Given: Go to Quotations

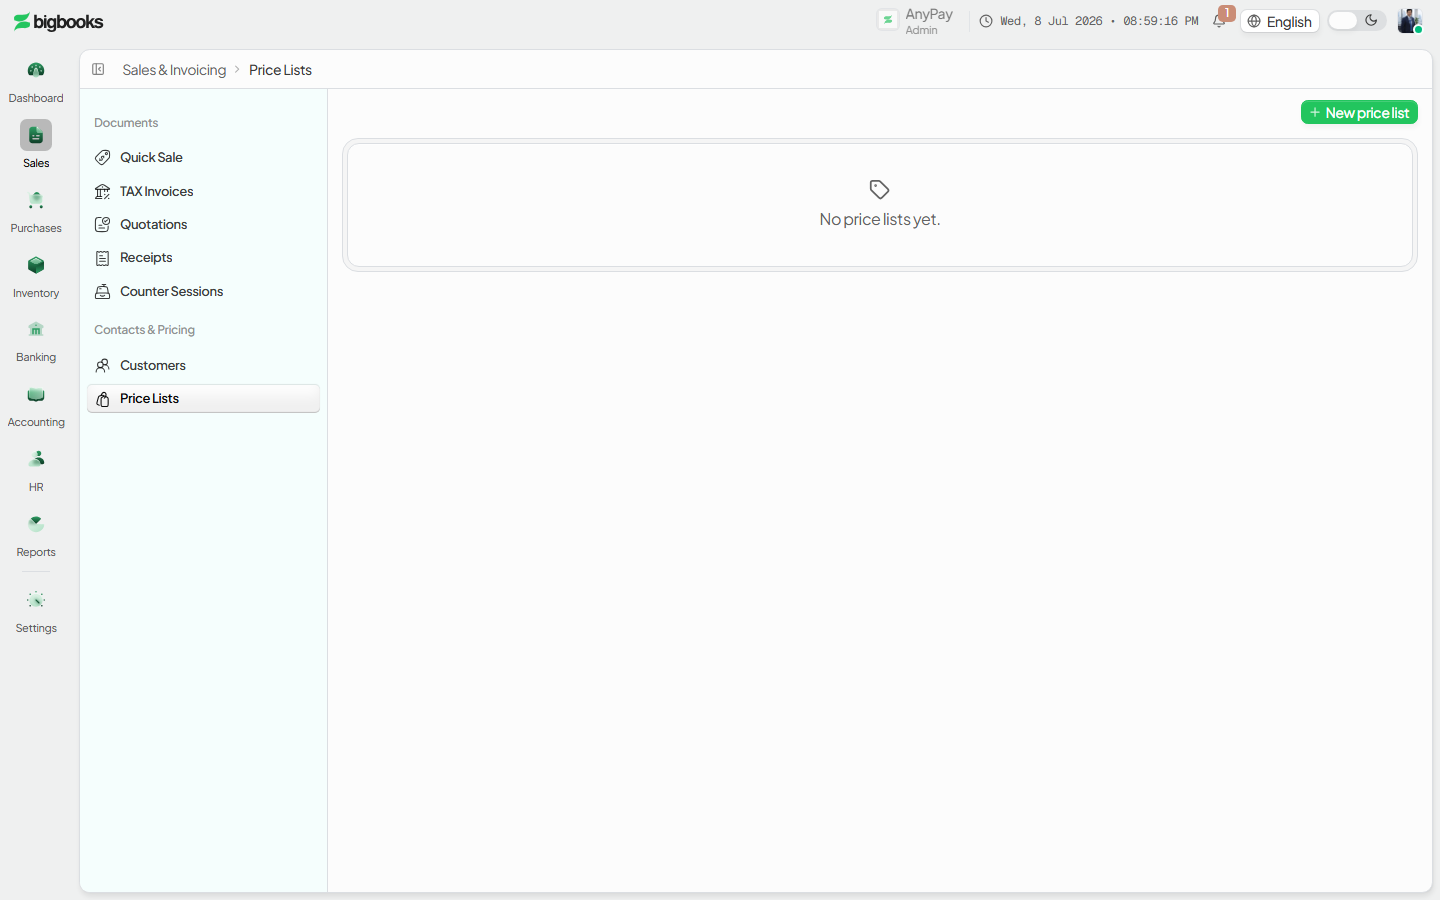Looking at the screenshot, I should (x=204, y=224).
